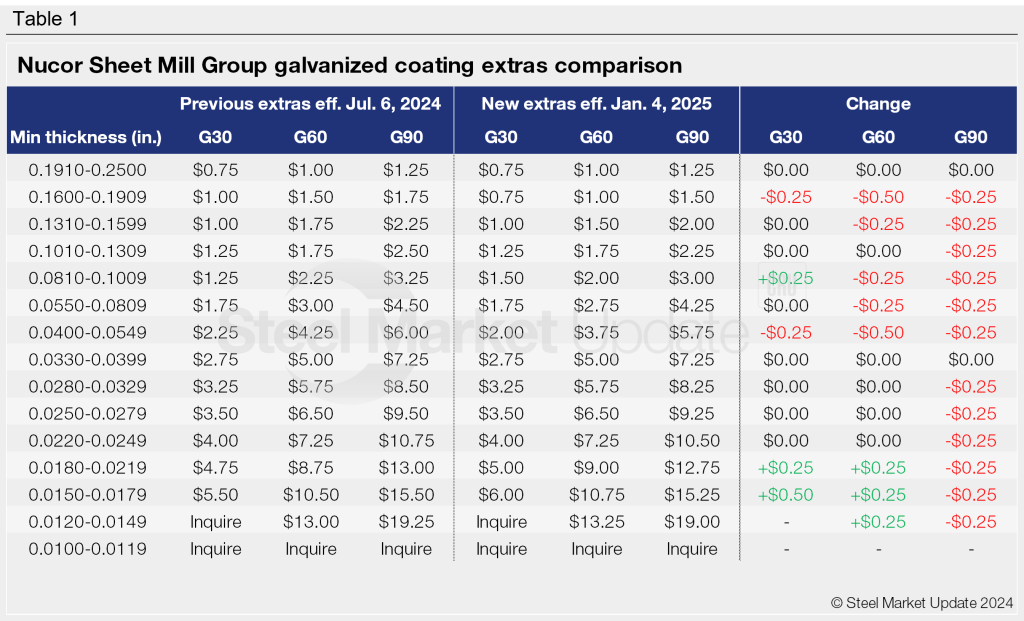The height and width of the screenshot is (621, 1024).
Task: Select the $19.25 previous G90 value
Action: tap(408, 521)
